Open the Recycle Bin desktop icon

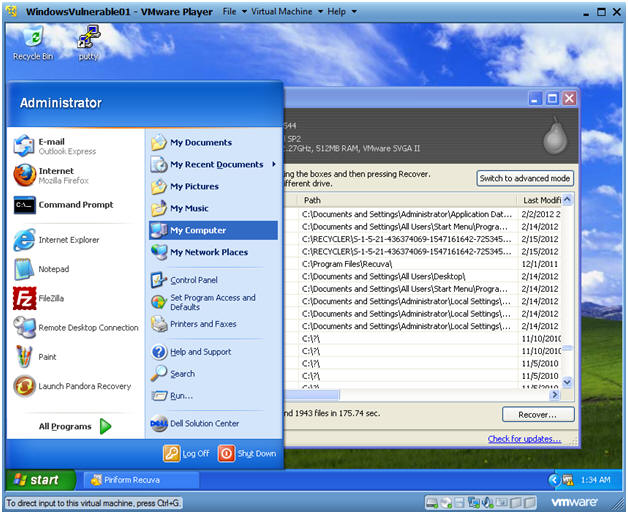pyautogui.click(x=33, y=43)
